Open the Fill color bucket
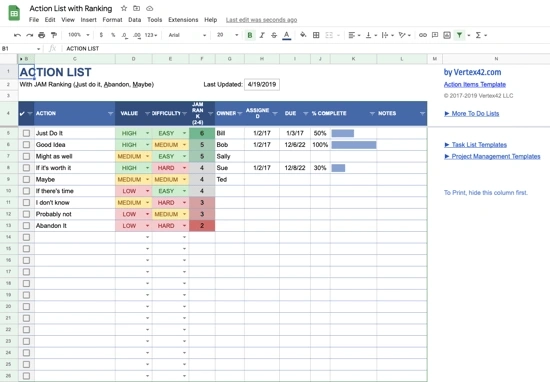Image resolution: width=550 pixels, height=382 pixels. tap(303, 35)
